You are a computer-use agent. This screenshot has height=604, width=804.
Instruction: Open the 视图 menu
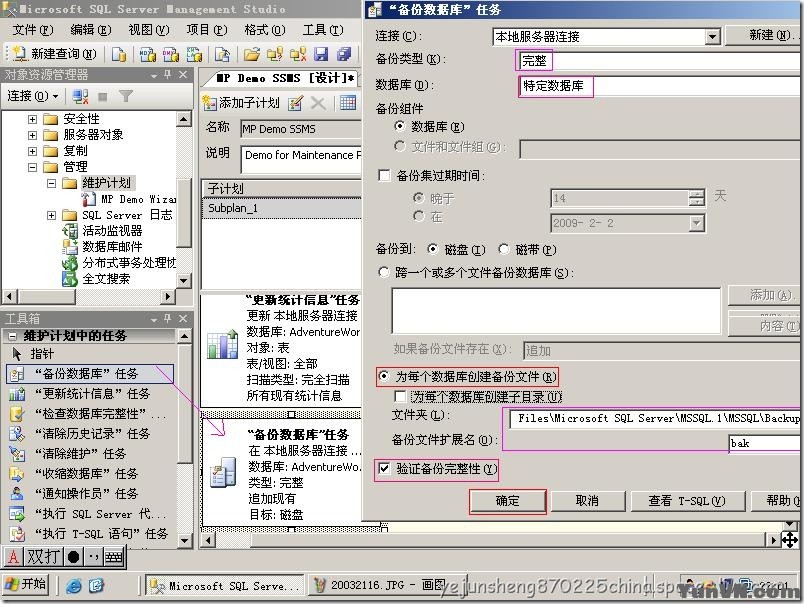(149, 30)
